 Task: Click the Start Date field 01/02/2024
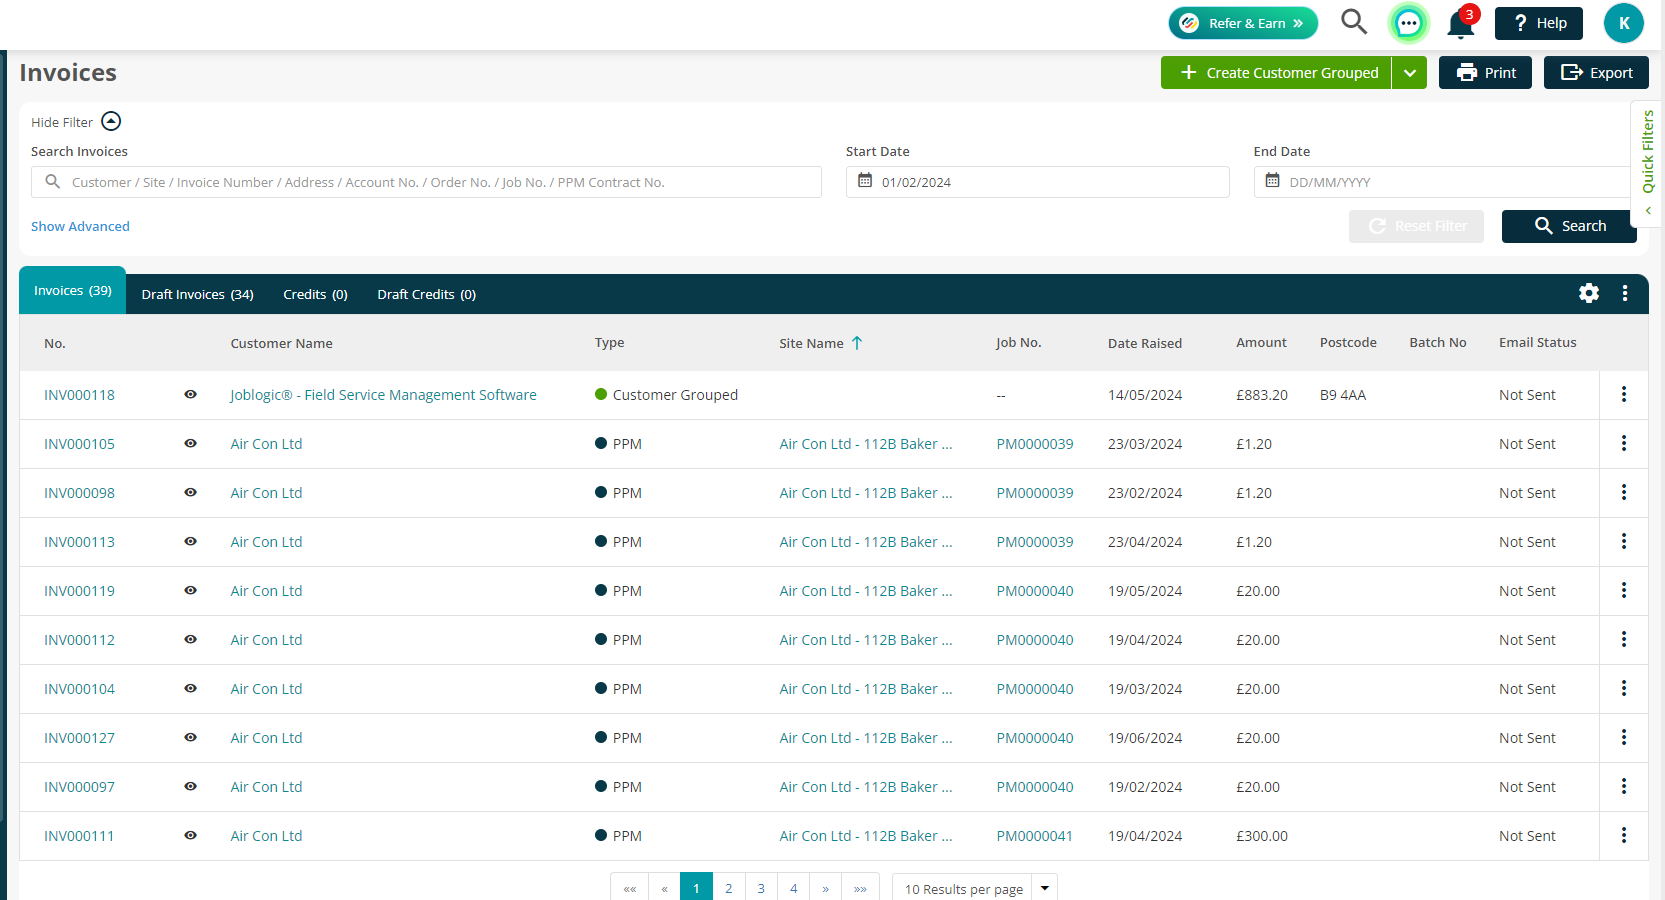[x=1037, y=182]
